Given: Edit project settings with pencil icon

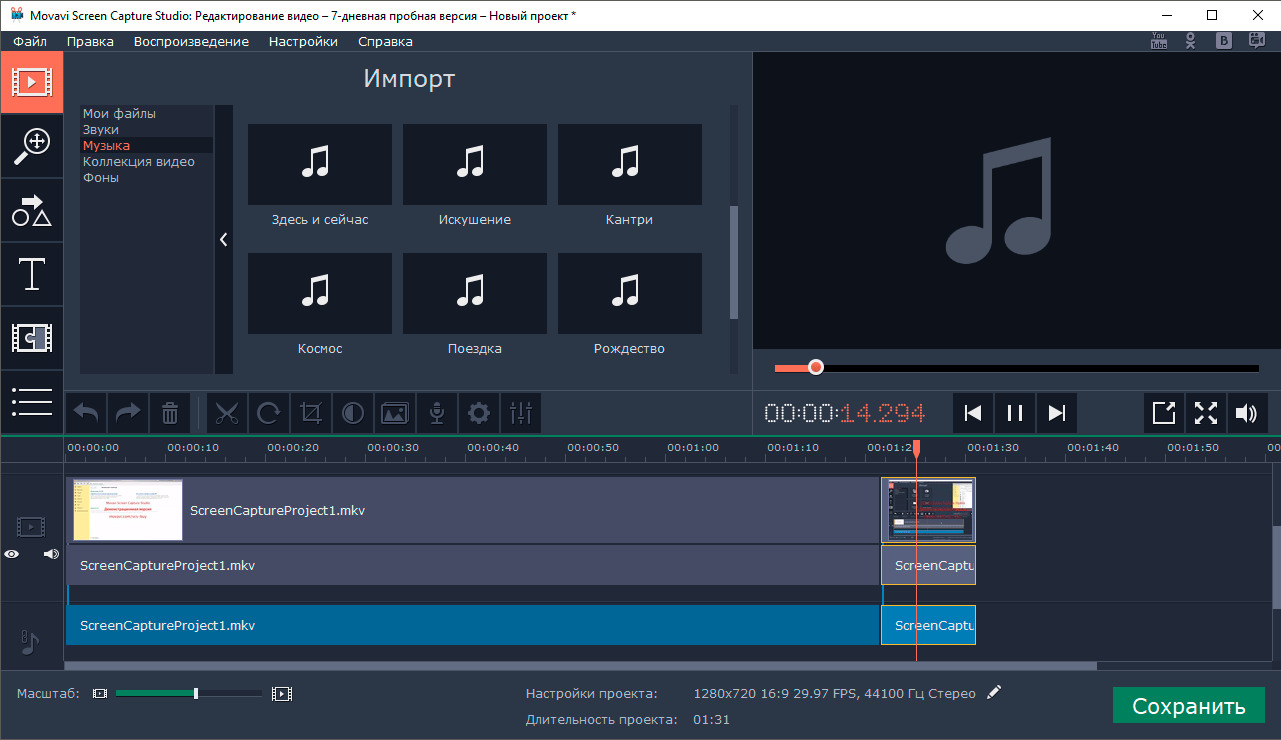Looking at the screenshot, I should pyautogui.click(x=993, y=692).
